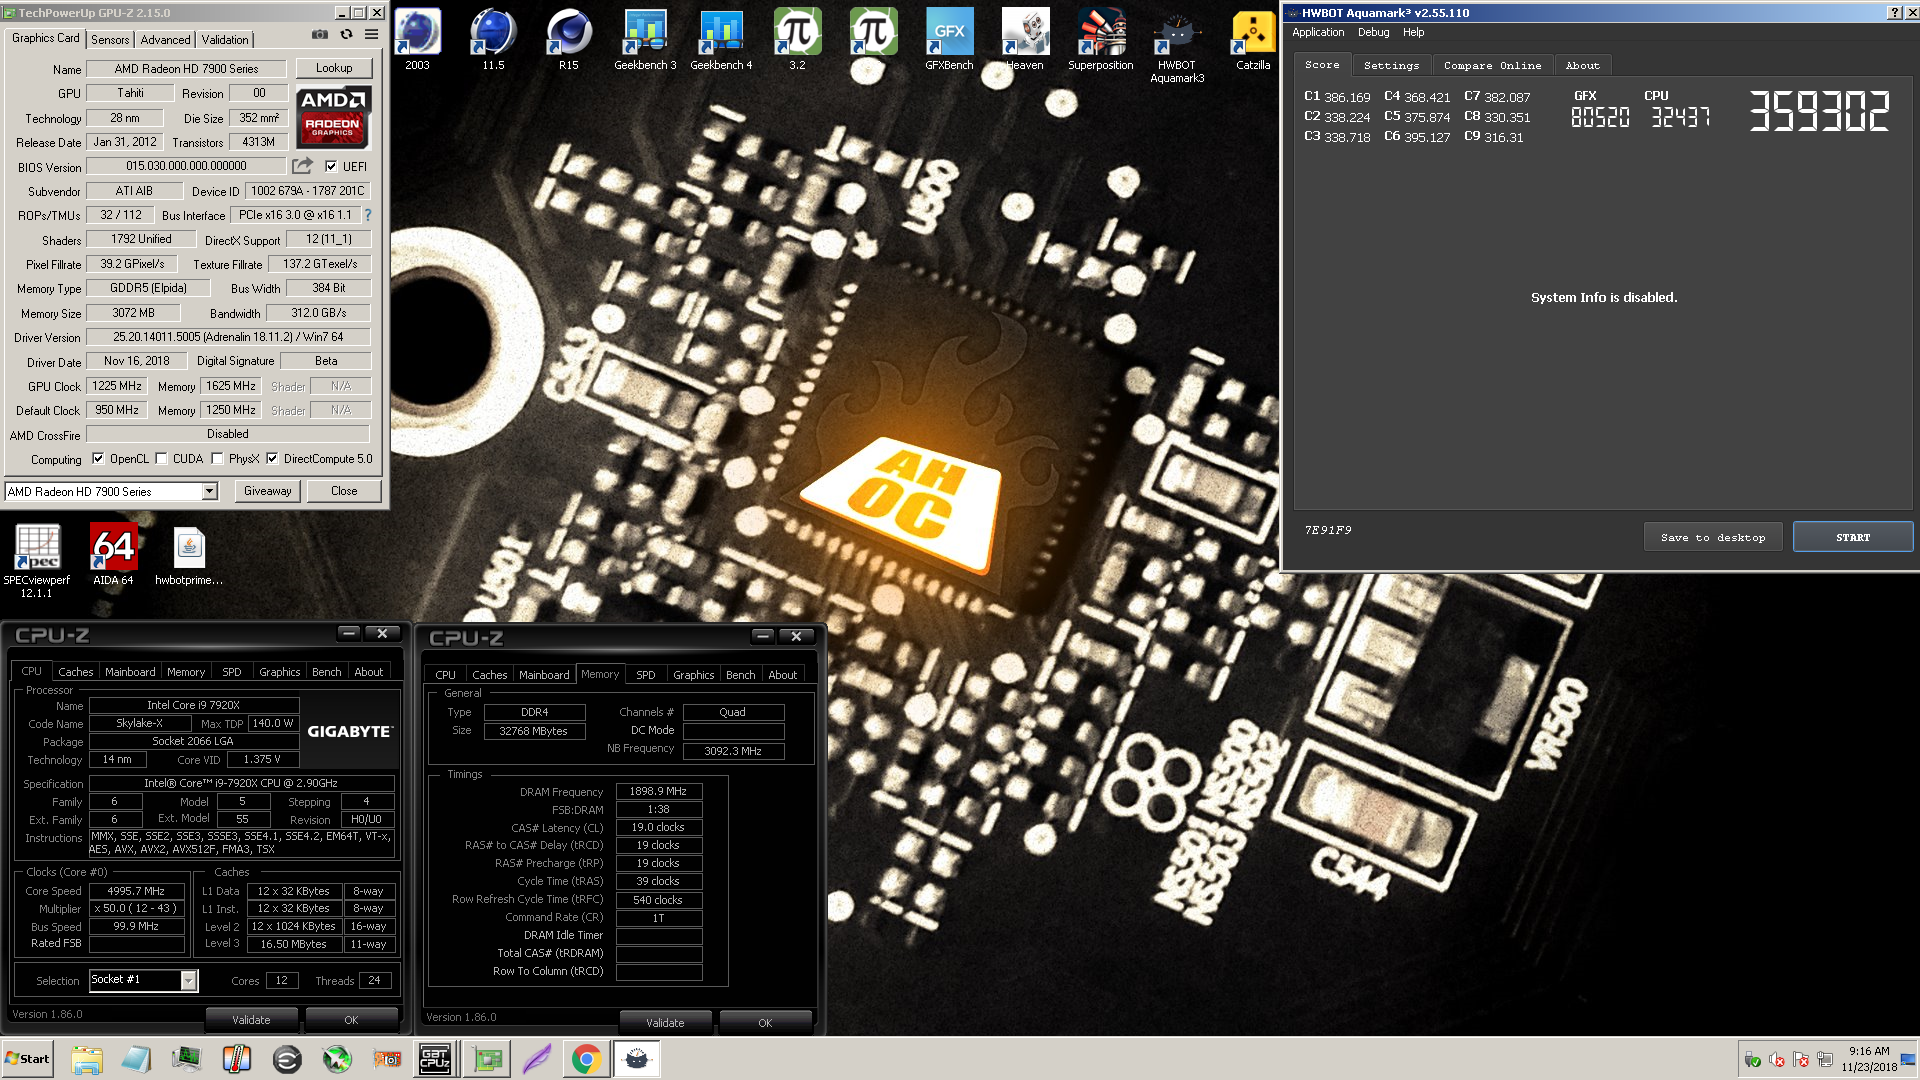This screenshot has width=1920, height=1080.
Task: Open the 3DMark 2003 desktop shortcut
Action: [418, 40]
